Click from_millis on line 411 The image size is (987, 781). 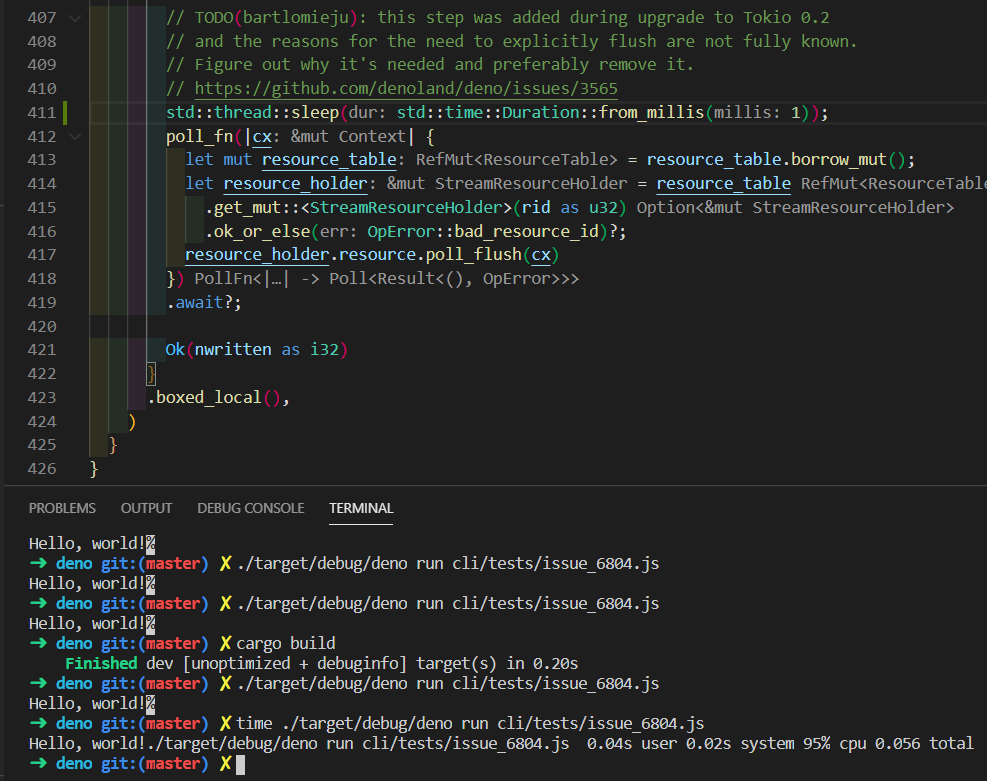[x=651, y=113]
